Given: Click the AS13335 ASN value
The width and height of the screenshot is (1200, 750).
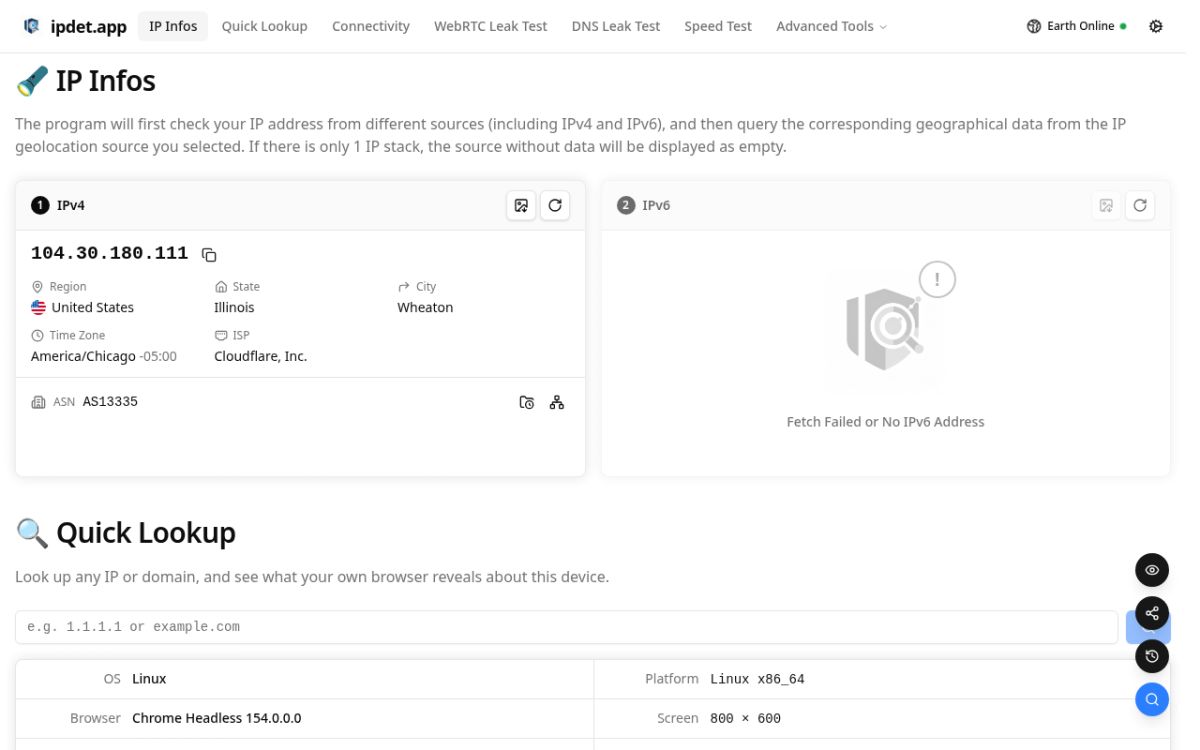Looking at the screenshot, I should pyautogui.click(x=110, y=401).
